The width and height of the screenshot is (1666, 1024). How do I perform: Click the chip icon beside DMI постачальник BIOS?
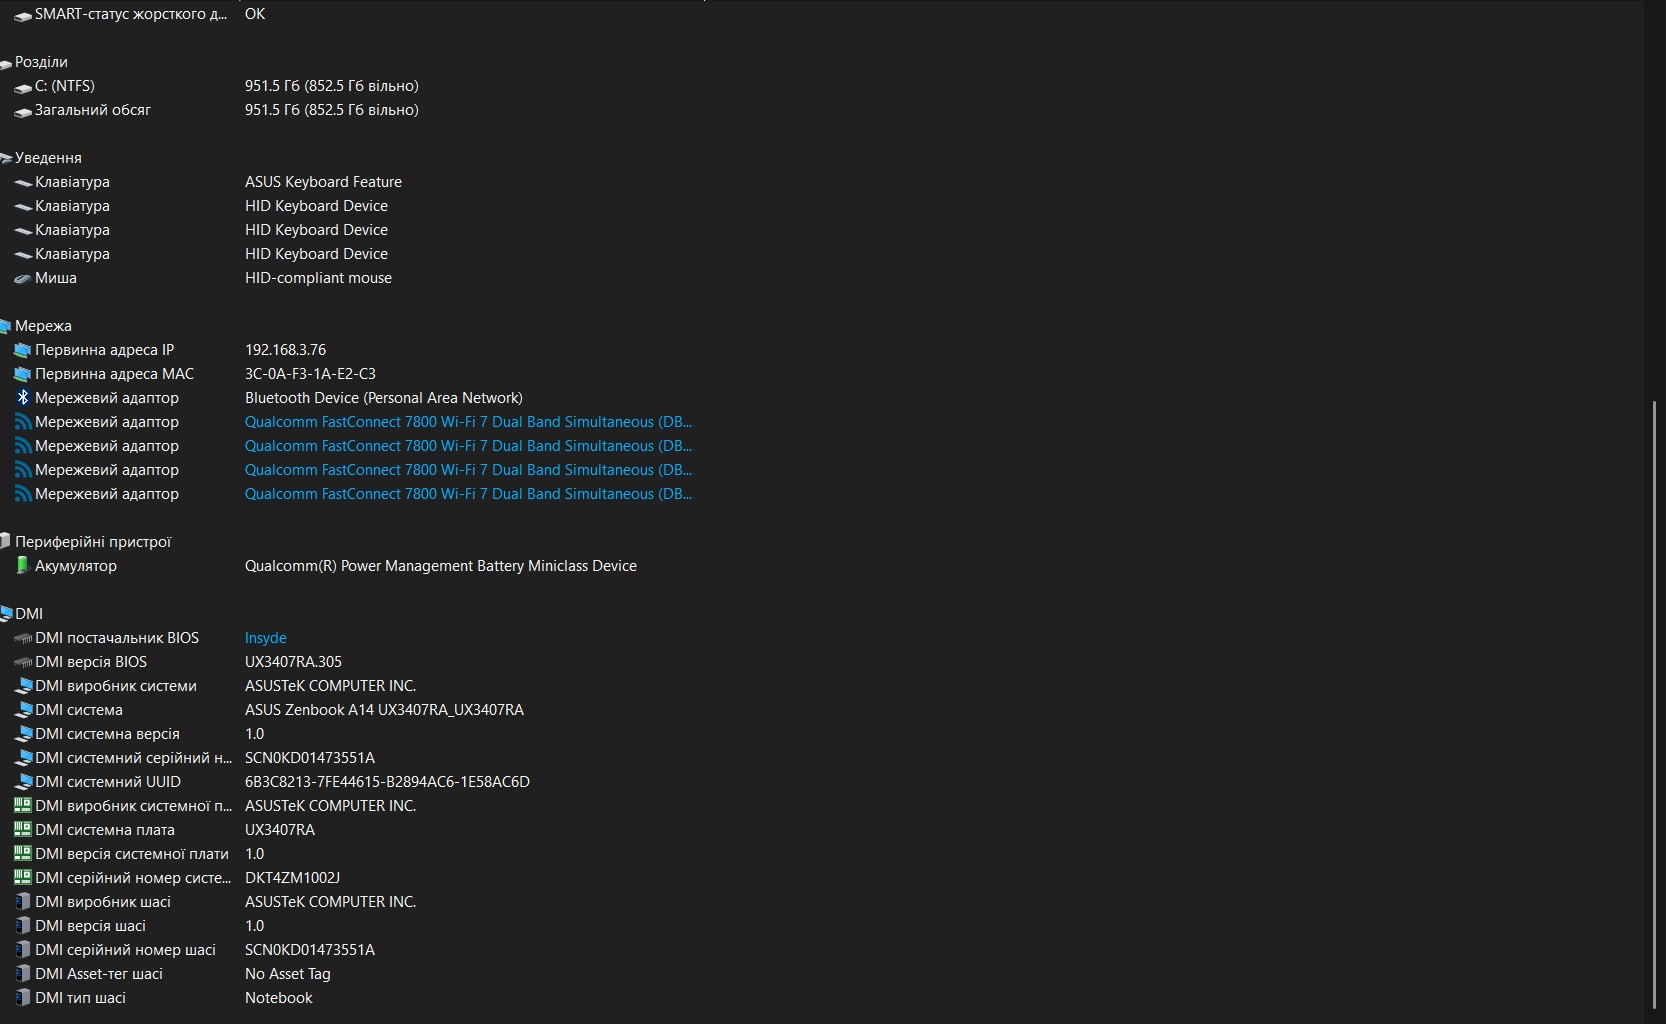[x=22, y=638]
